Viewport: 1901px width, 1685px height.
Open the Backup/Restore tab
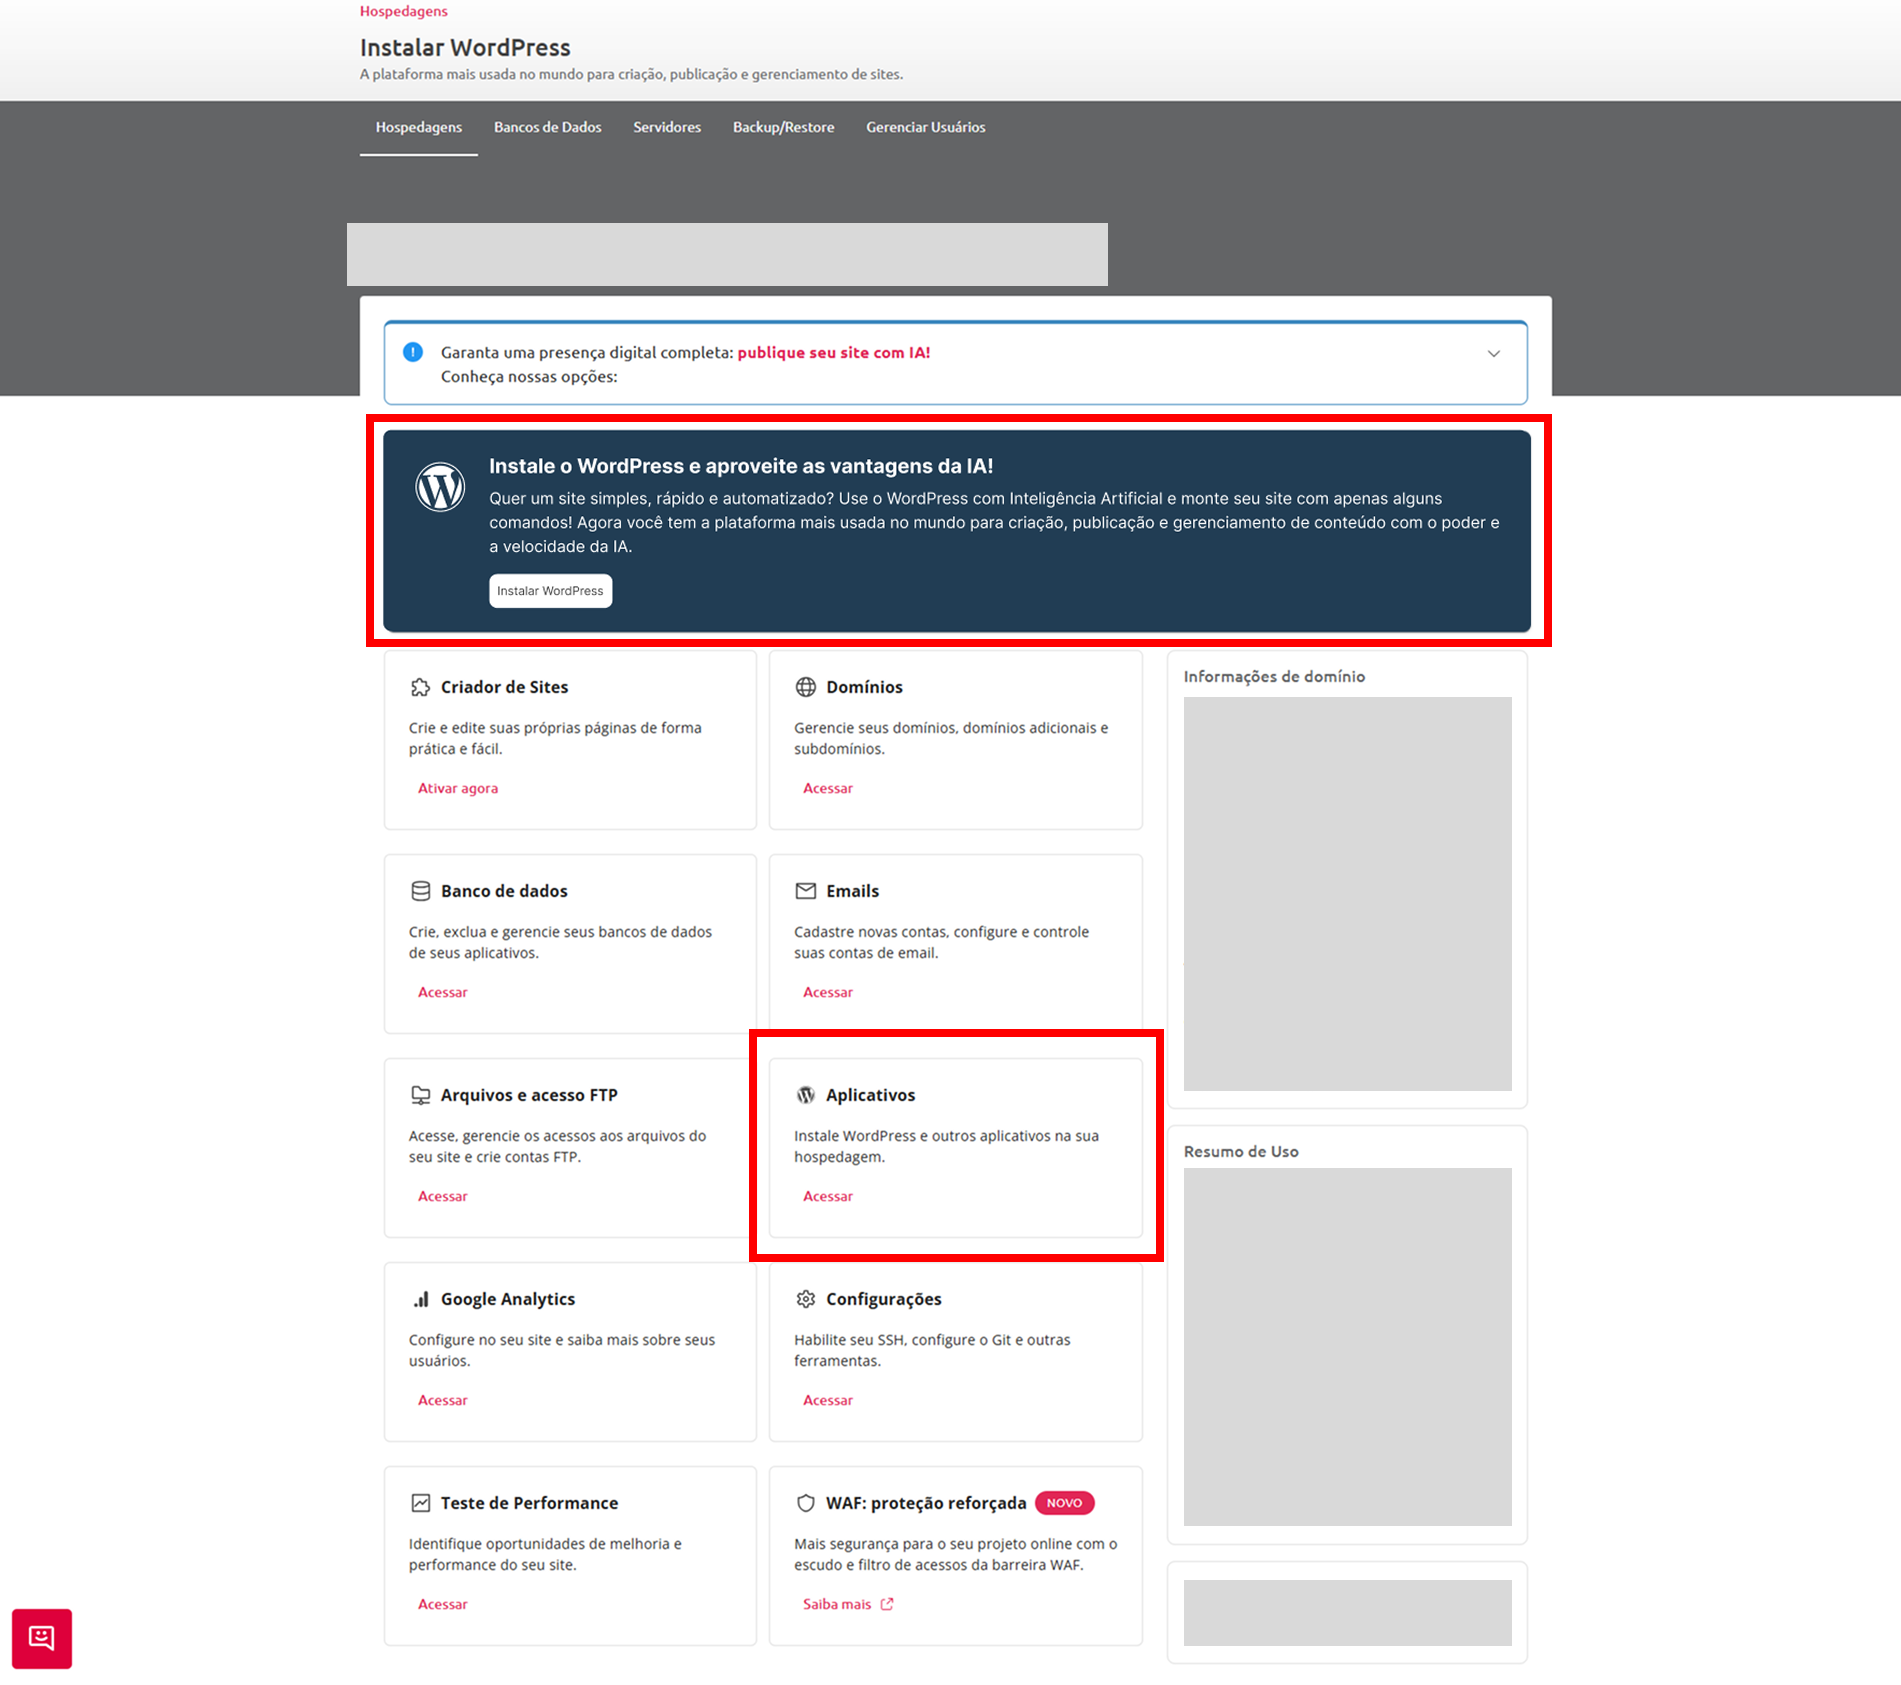783,127
